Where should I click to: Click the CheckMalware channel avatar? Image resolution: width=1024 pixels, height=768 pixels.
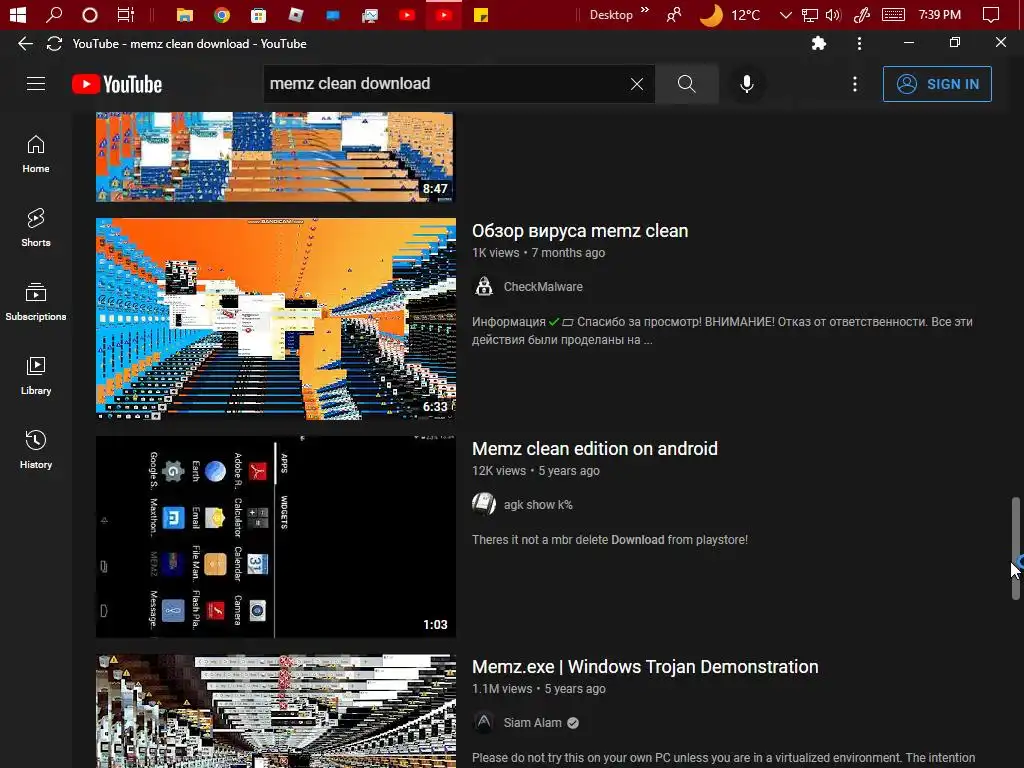(484, 286)
